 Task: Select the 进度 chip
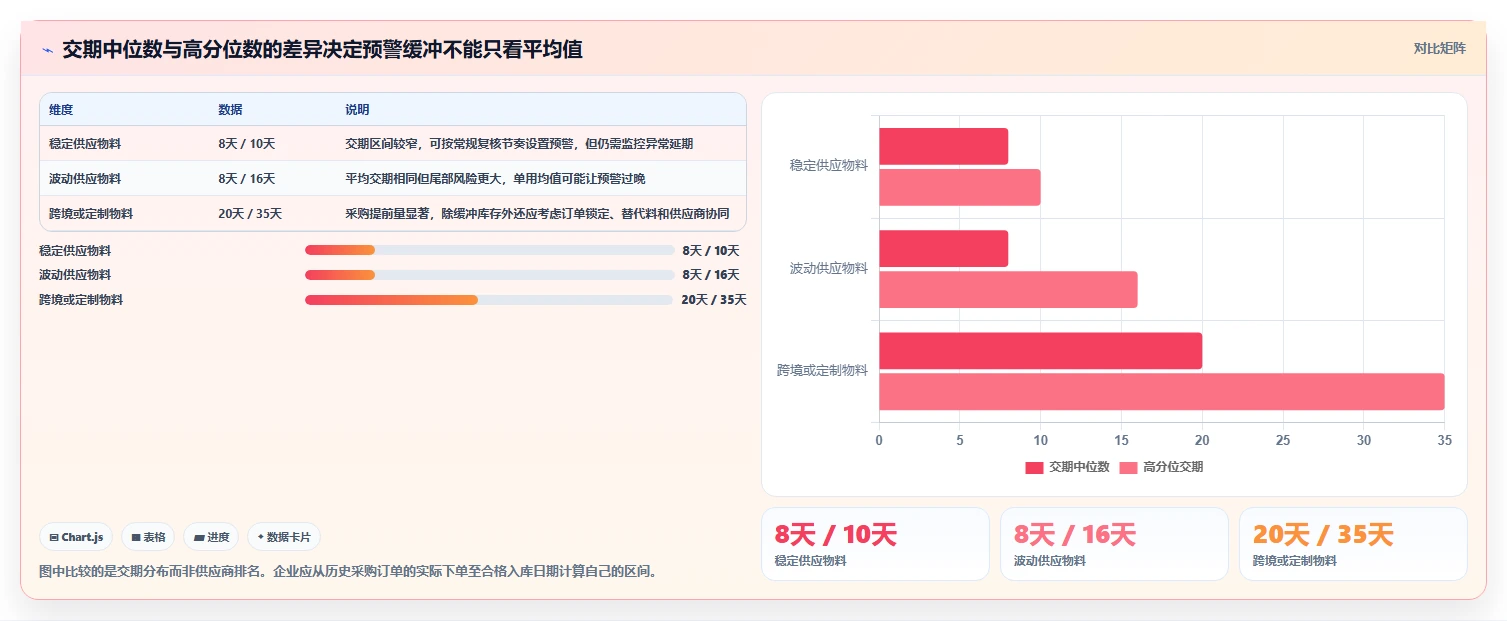point(211,537)
